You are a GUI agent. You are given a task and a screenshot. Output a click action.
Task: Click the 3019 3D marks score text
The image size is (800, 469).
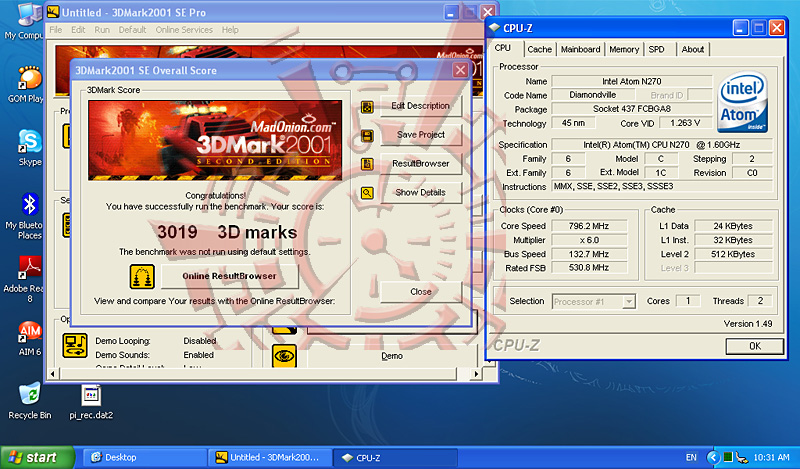227,232
